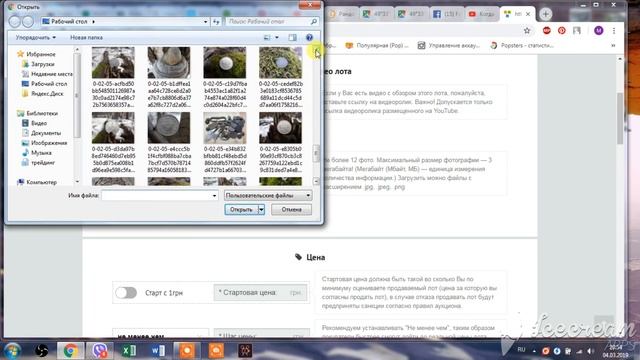
Task: Open Windows Start menu
Action: [x=12, y=351]
